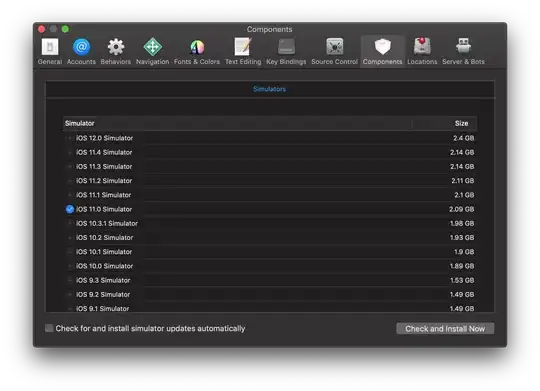Switch to Text Editing preferences
Viewport: 540px width, 391px height.
coord(243,51)
